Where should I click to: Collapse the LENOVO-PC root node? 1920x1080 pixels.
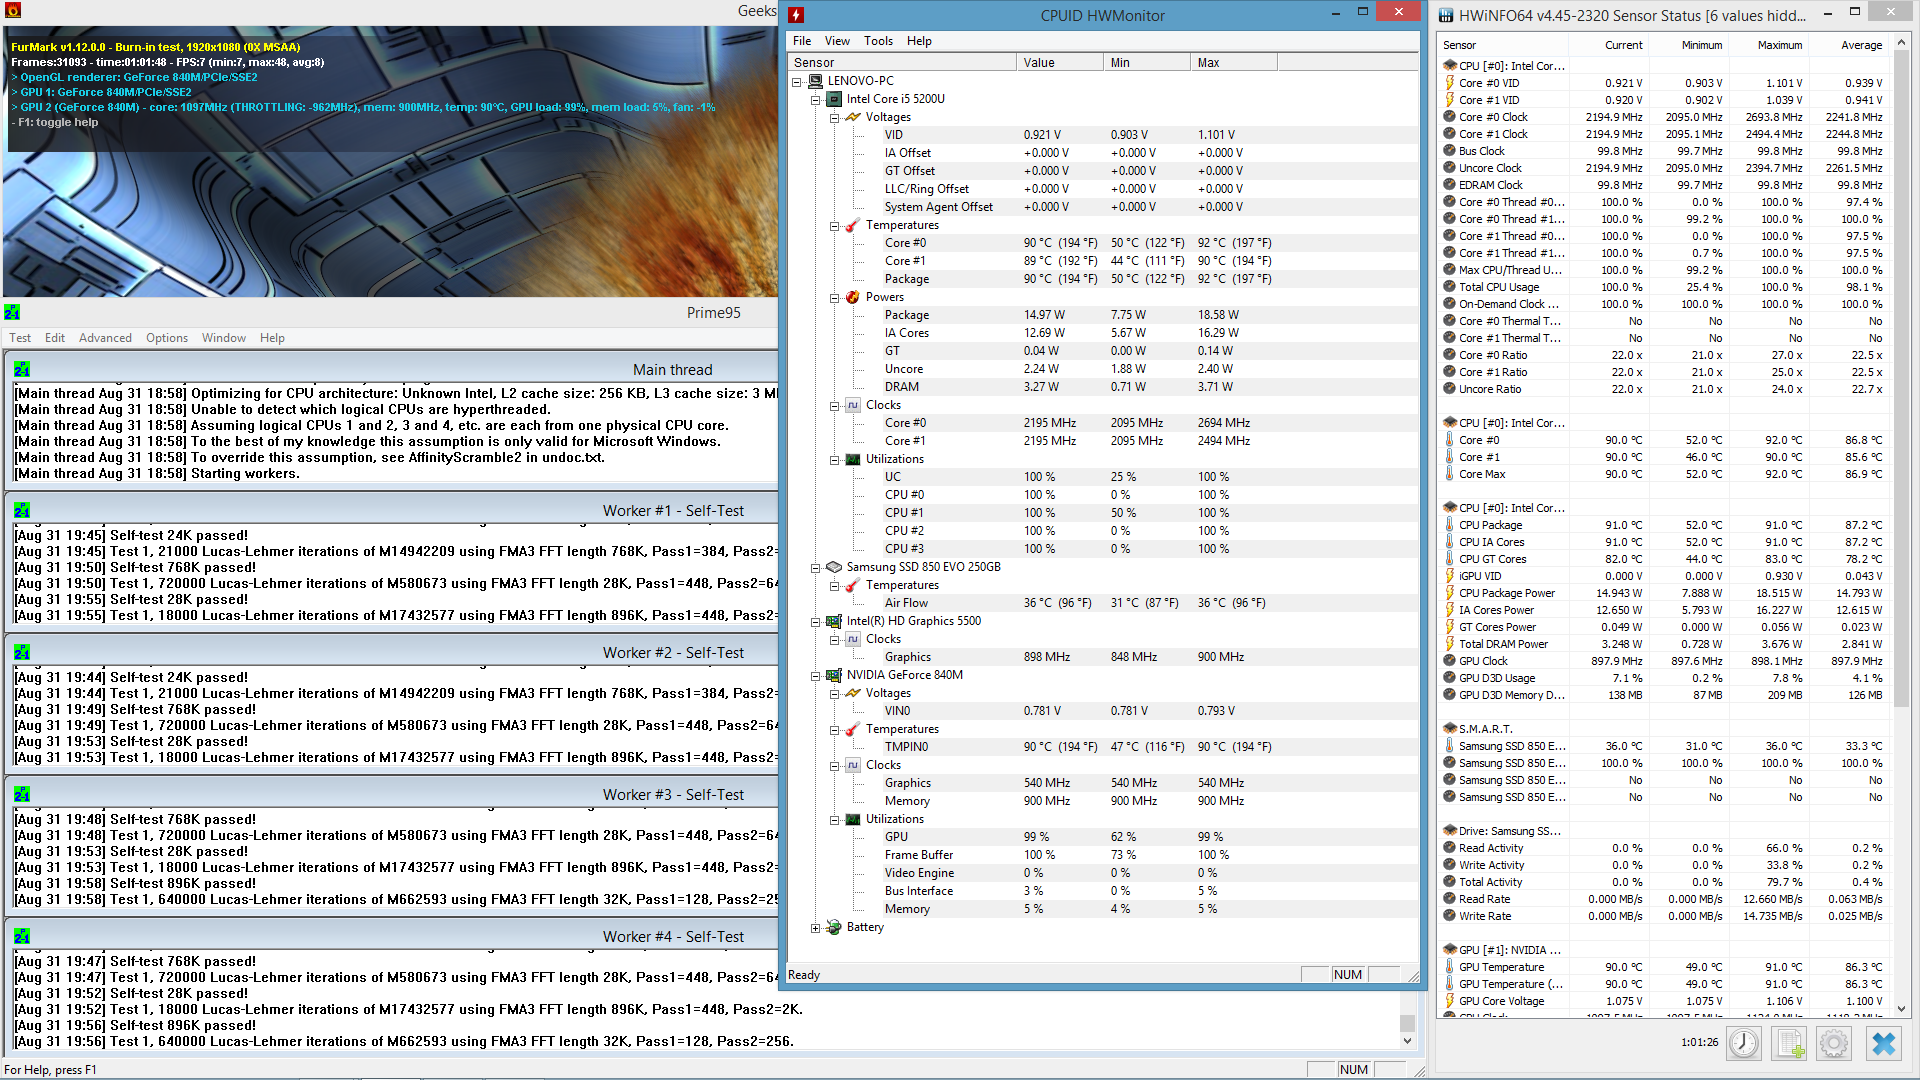point(797,82)
